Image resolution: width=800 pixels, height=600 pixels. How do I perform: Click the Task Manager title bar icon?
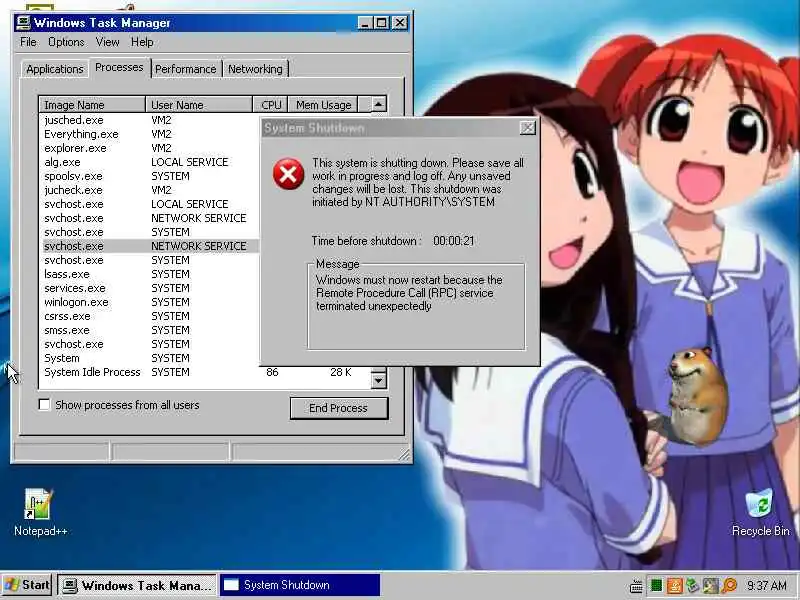click(23, 23)
